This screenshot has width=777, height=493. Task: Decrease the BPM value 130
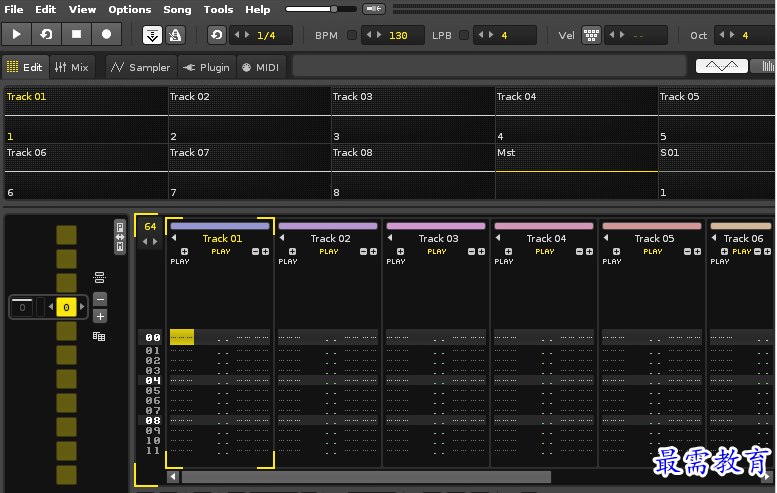click(369, 35)
